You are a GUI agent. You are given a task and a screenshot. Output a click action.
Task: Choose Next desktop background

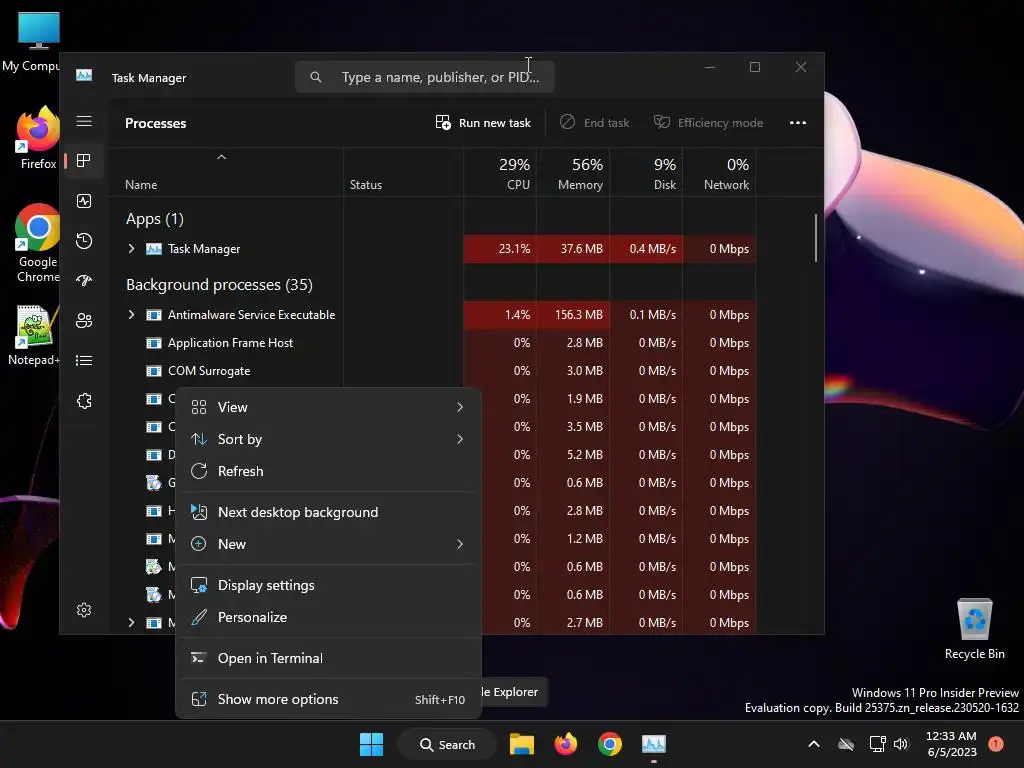click(328, 512)
